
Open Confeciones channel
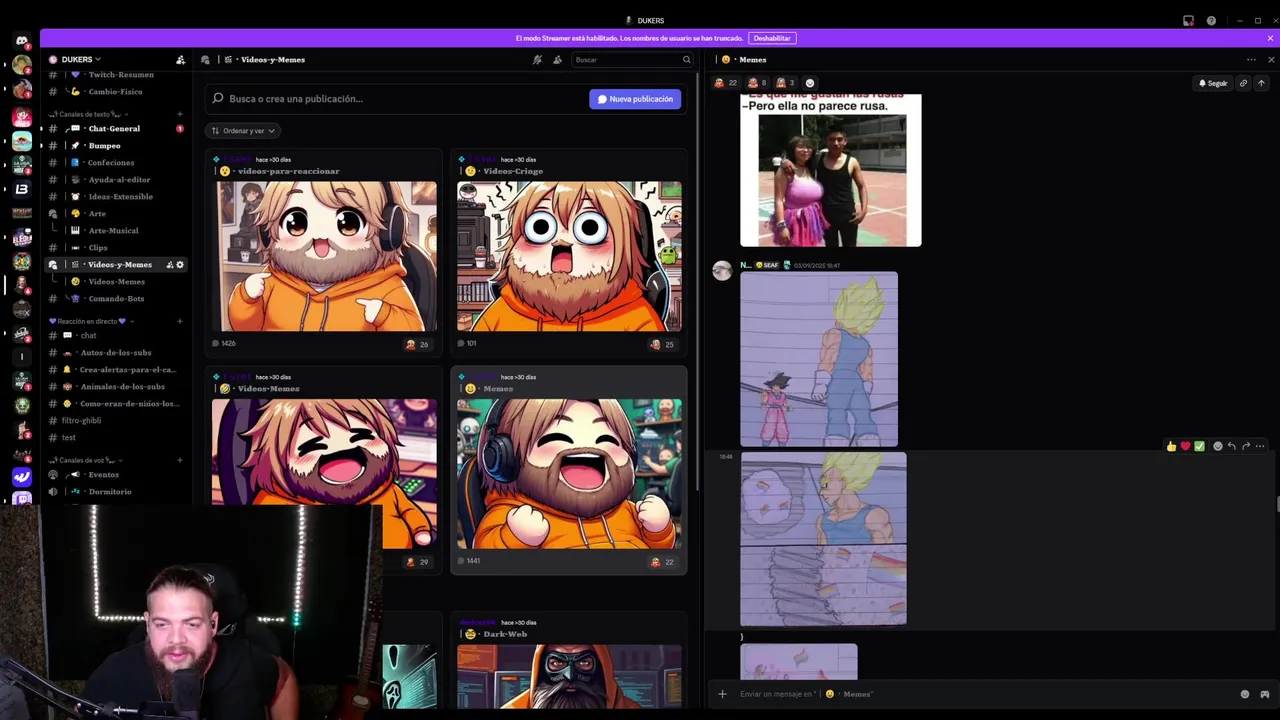(116, 163)
